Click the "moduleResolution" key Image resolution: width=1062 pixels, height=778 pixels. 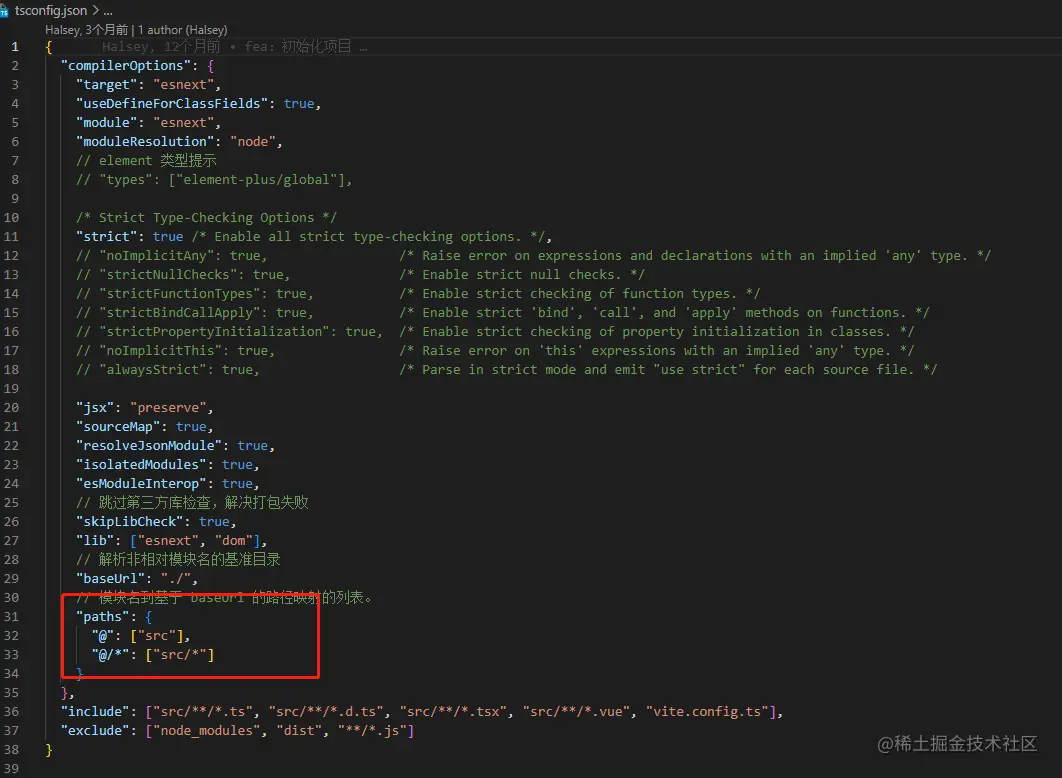click(x=145, y=142)
